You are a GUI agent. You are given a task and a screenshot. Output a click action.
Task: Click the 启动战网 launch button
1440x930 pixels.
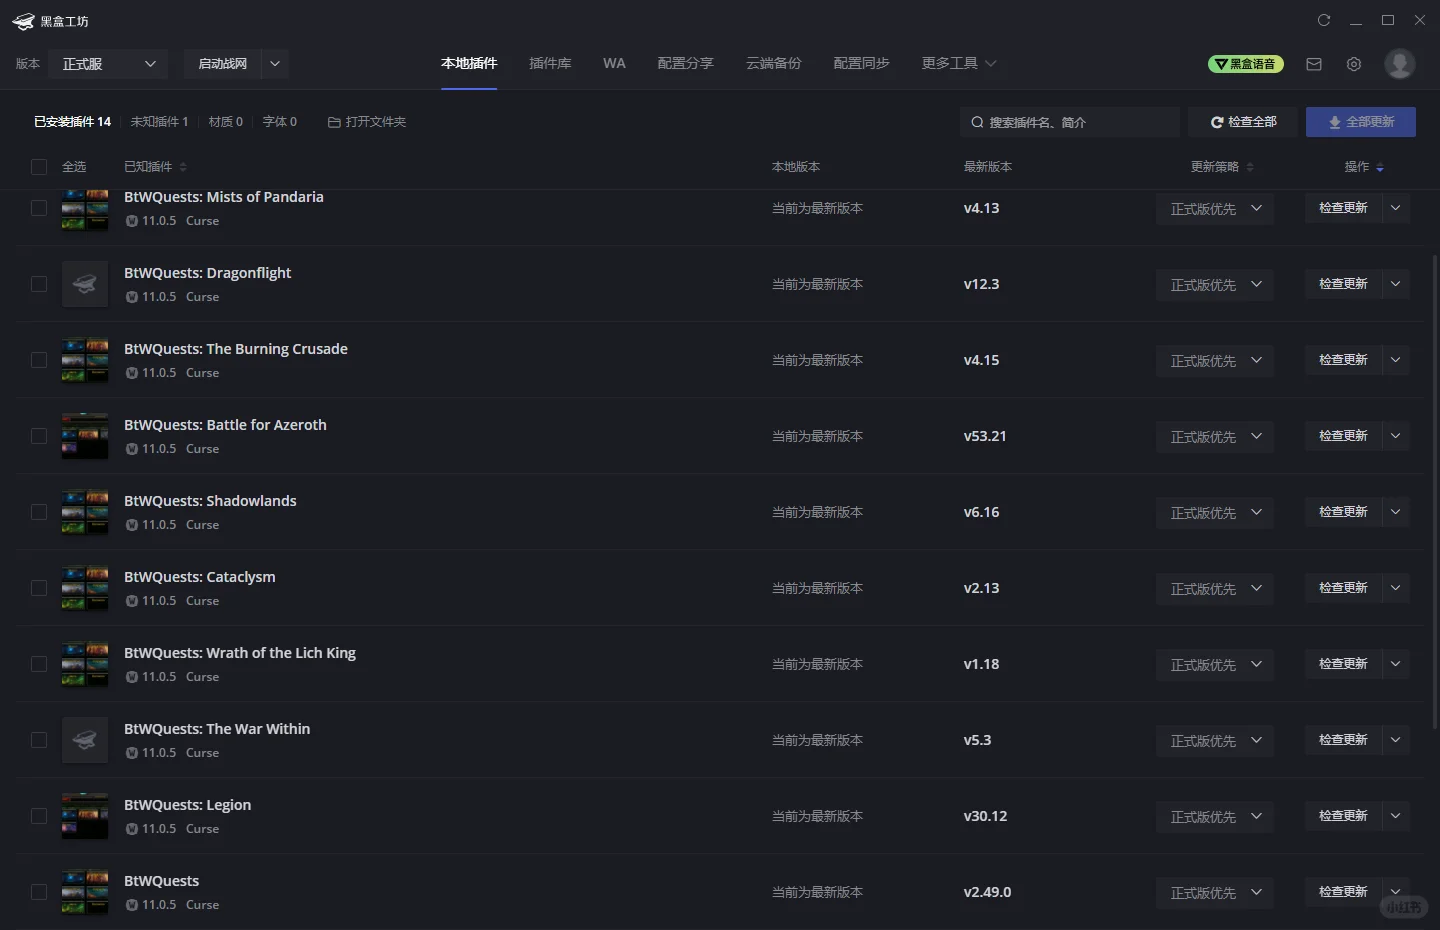pyautogui.click(x=223, y=64)
